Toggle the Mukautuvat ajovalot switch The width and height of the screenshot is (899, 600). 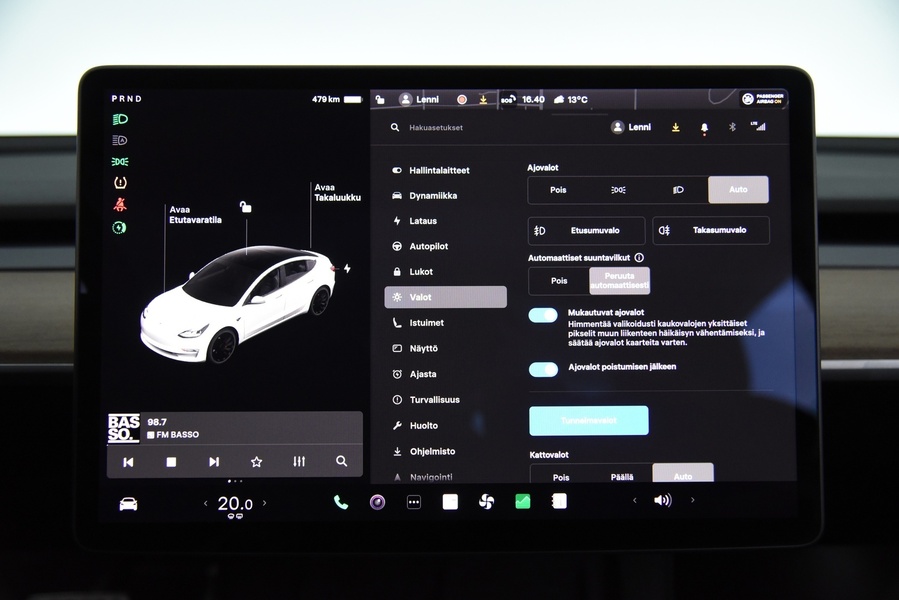click(x=542, y=314)
